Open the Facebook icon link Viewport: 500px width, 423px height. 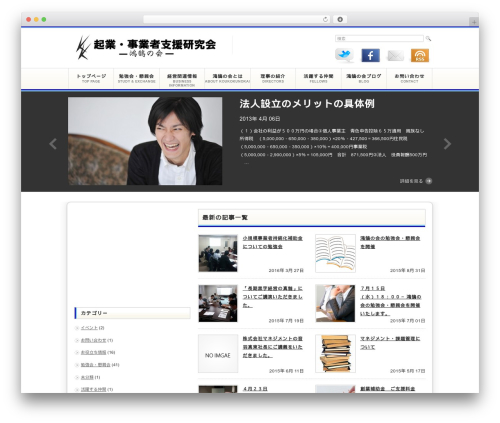(370, 55)
